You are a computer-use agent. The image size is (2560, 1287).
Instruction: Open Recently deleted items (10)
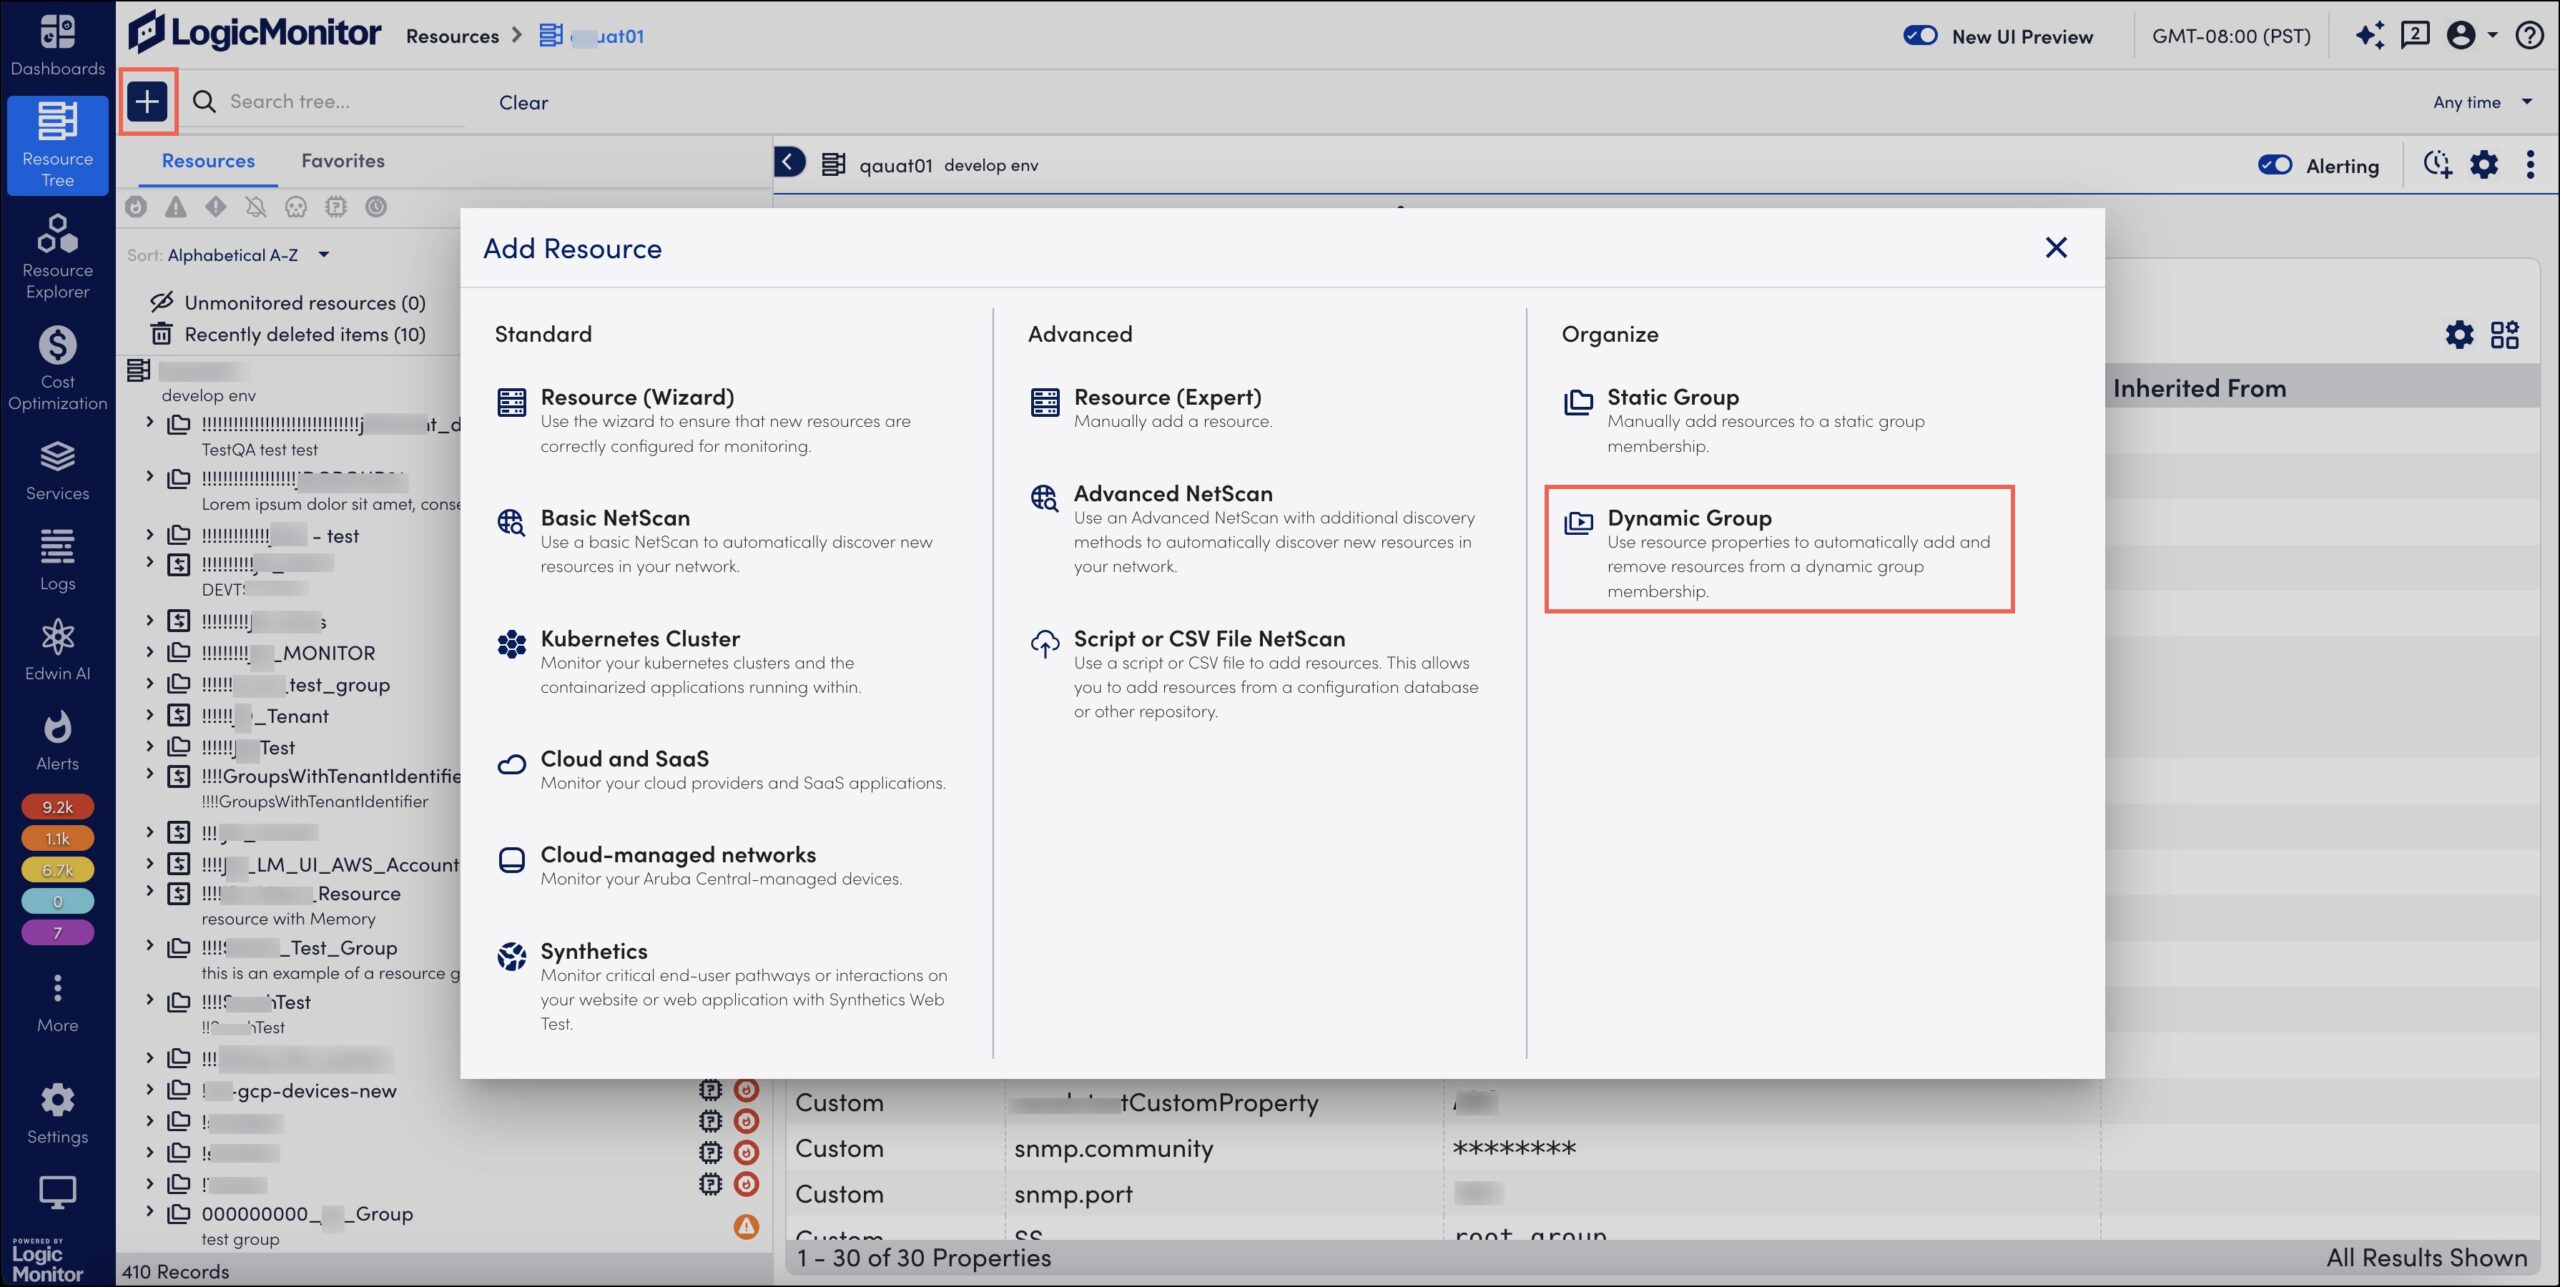coord(288,334)
